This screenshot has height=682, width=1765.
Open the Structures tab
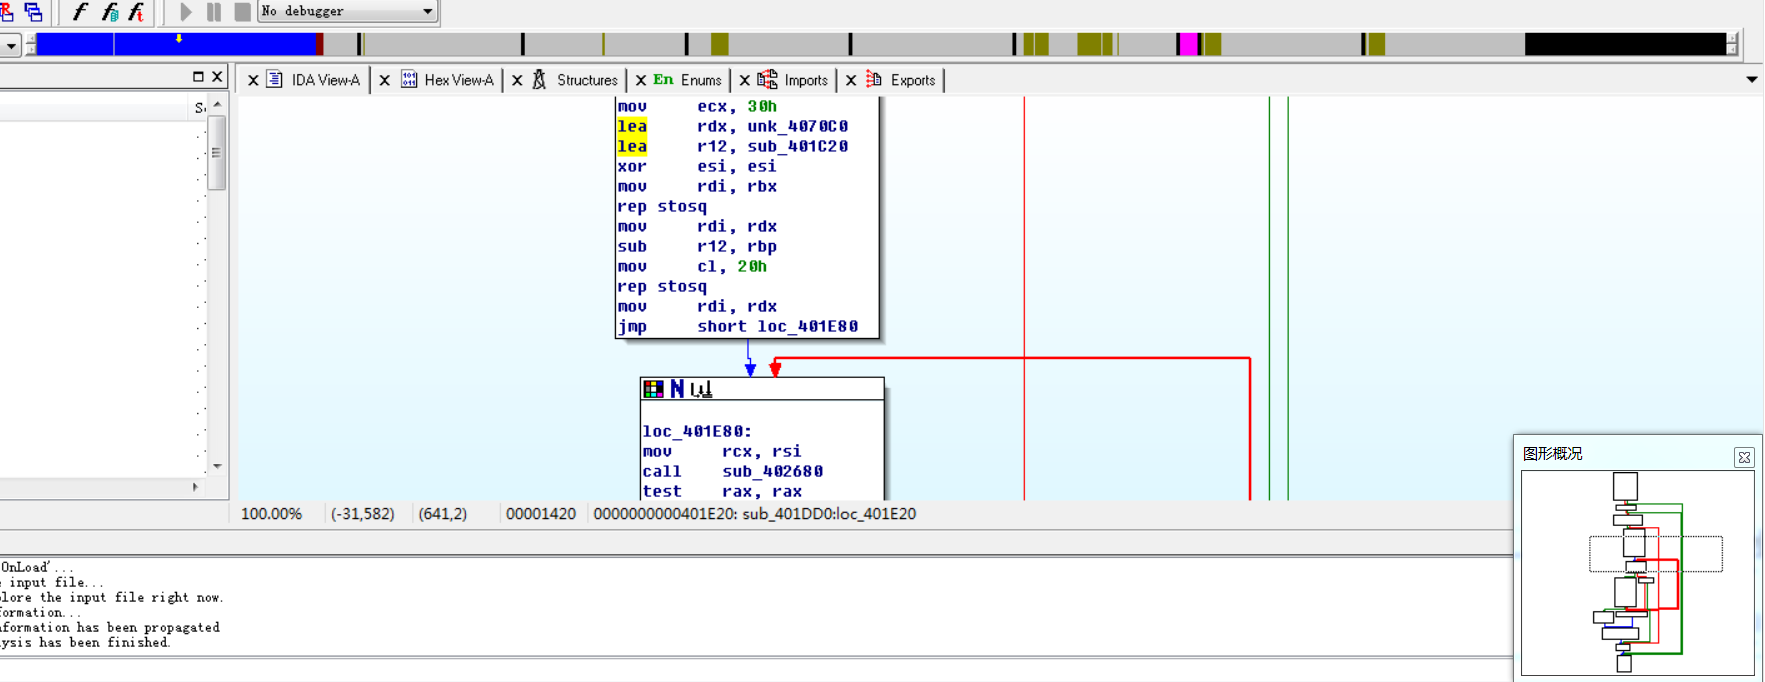pyautogui.click(x=587, y=80)
